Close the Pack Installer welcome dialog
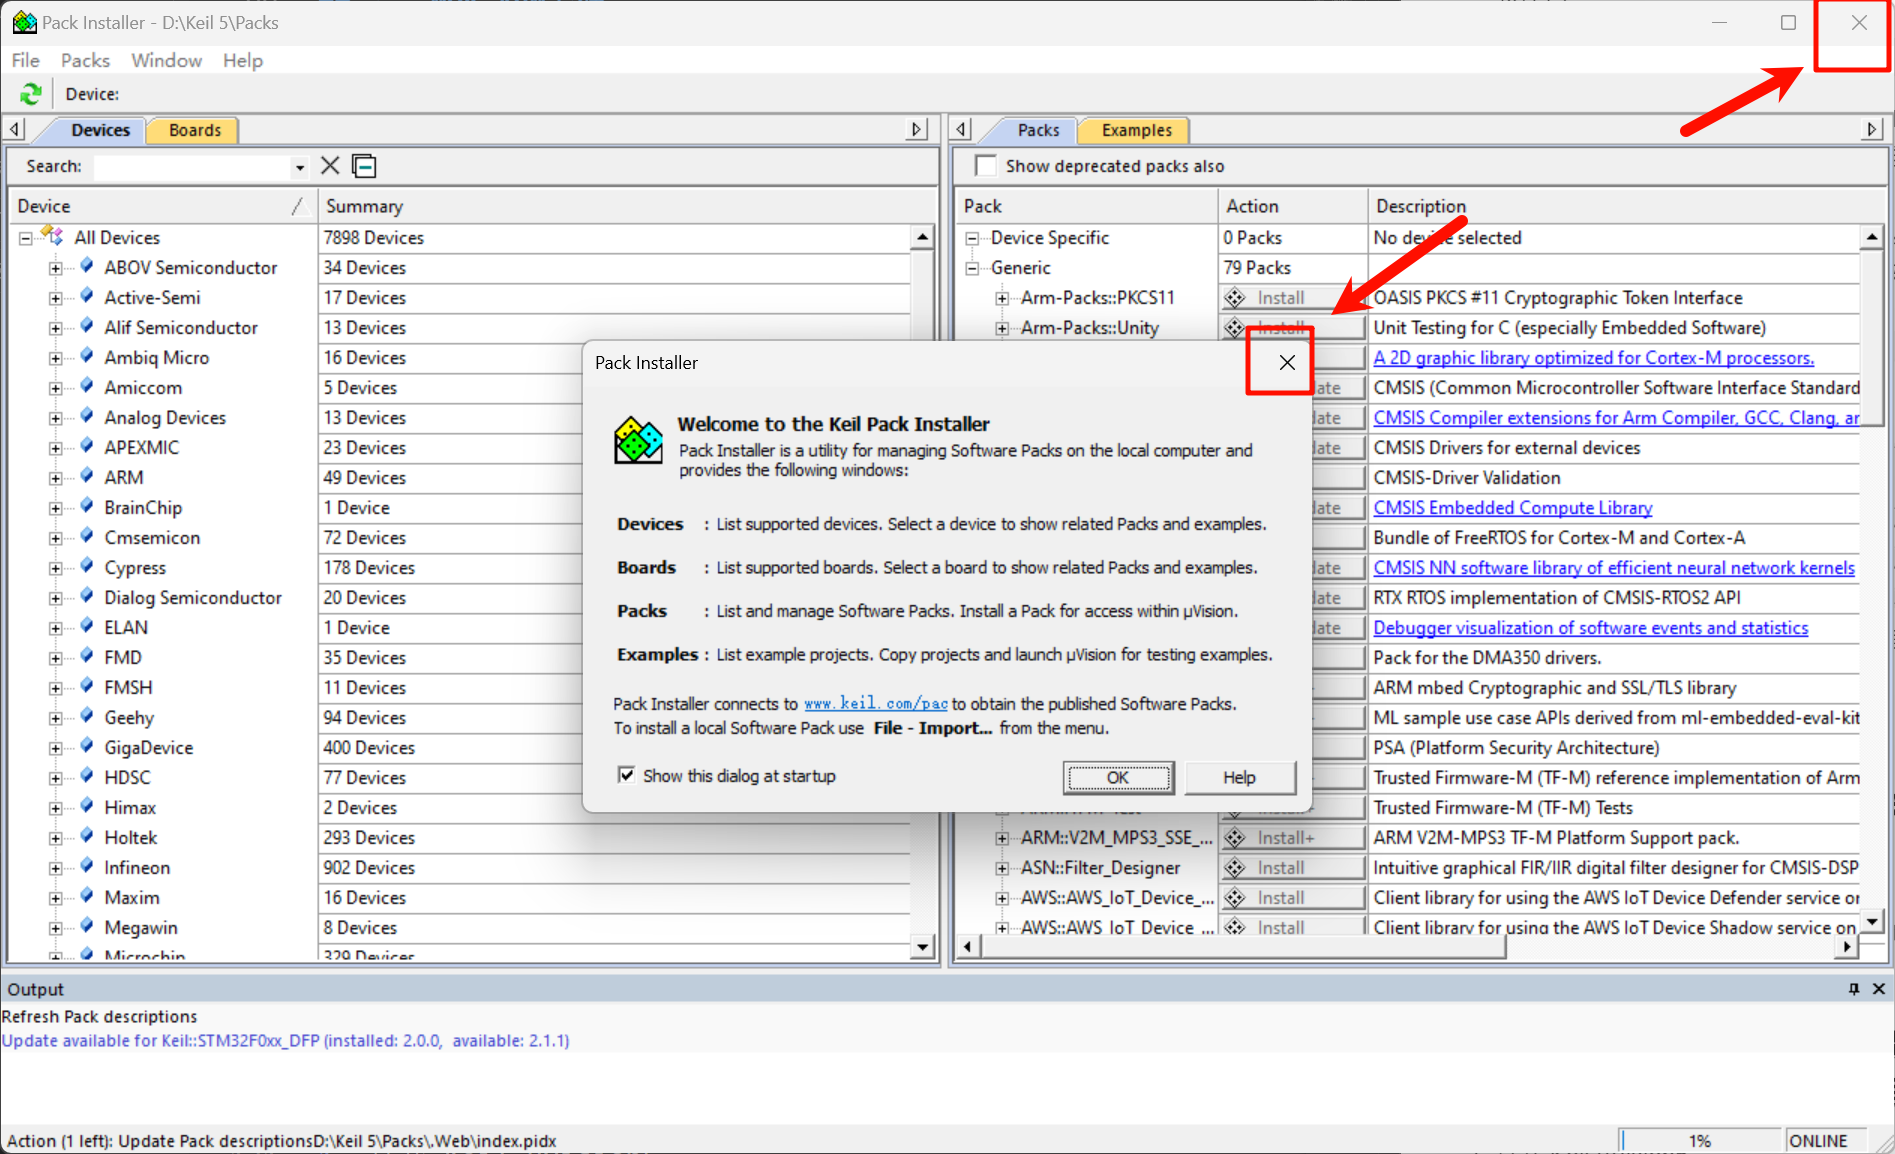1895x1154 pixels. coord(1287,363)
